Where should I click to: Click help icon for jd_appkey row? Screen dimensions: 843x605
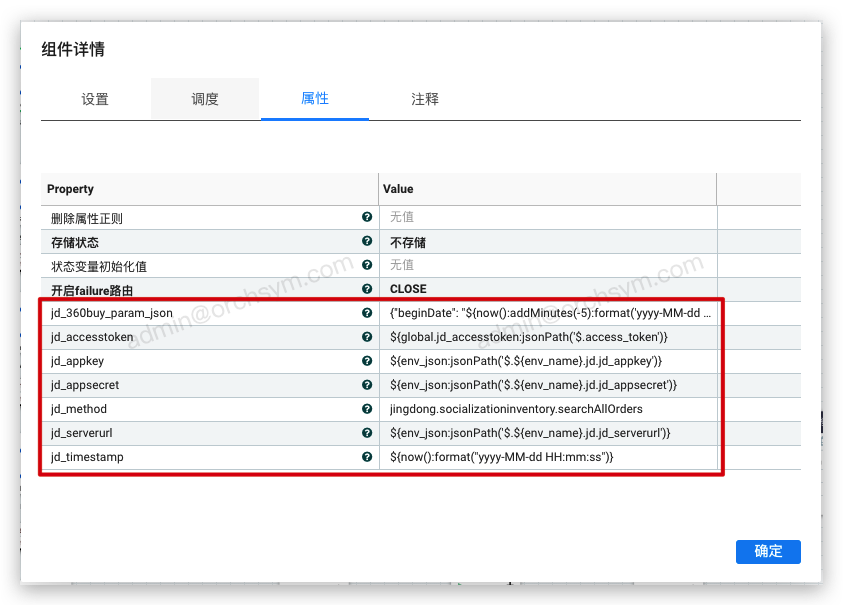pos(367,361)
